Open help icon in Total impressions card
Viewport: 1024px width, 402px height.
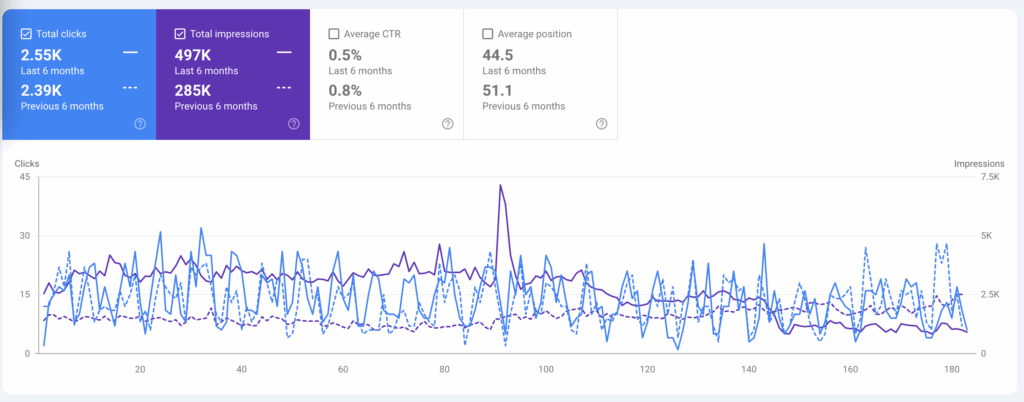(x=293, y=124)
